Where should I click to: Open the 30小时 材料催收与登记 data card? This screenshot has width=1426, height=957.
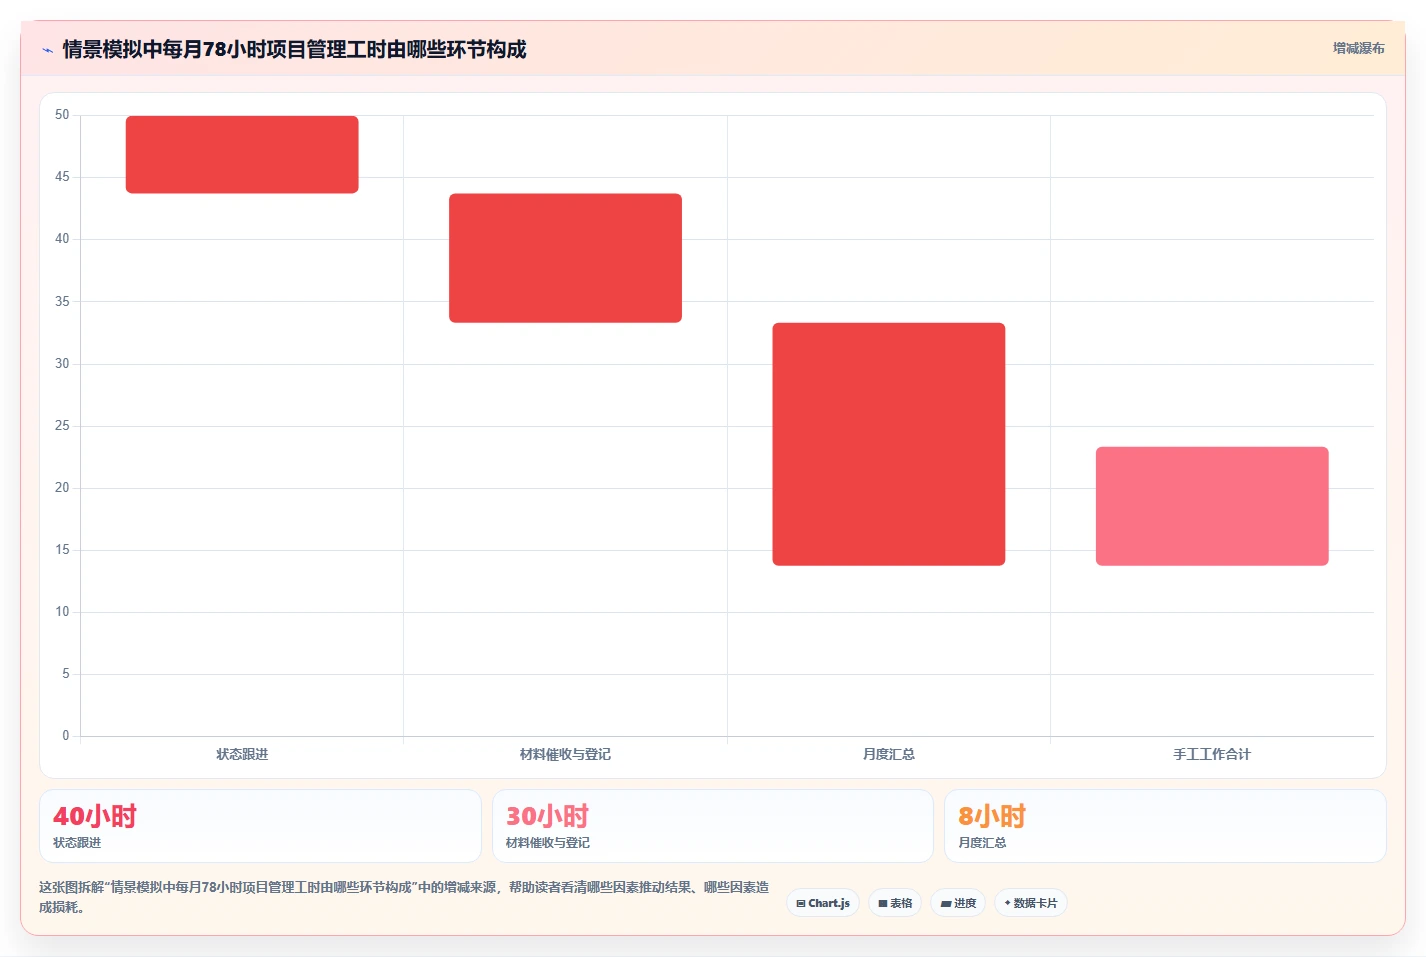click(x=712, y=826)
